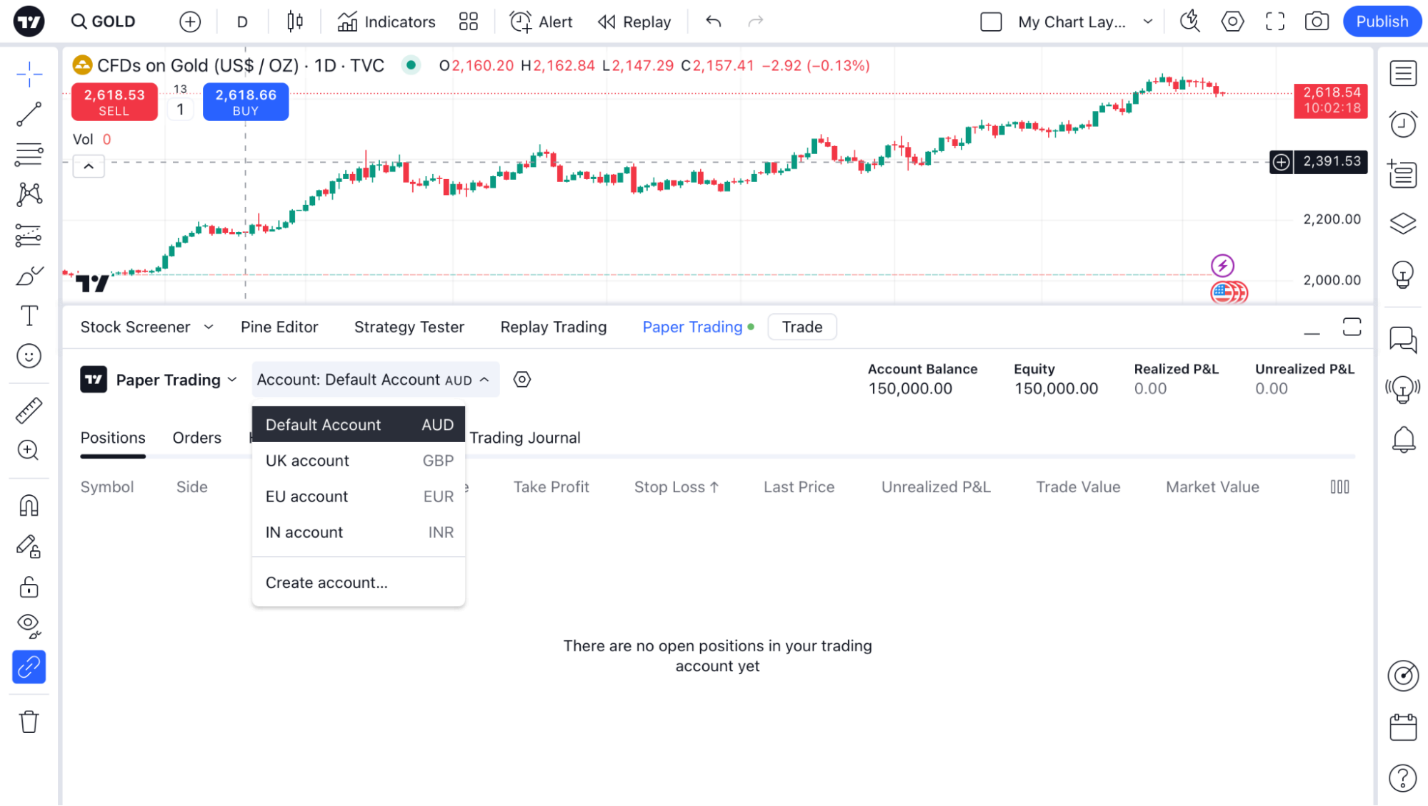The height and width of the screenshot is (806, 1428).
Task: Click the red SELL price button
Action: tap(114, 102)
